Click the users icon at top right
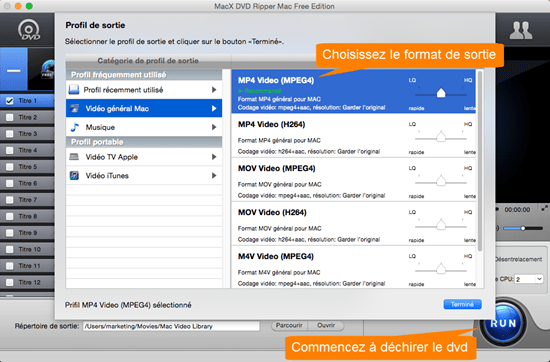 point(521,31)
